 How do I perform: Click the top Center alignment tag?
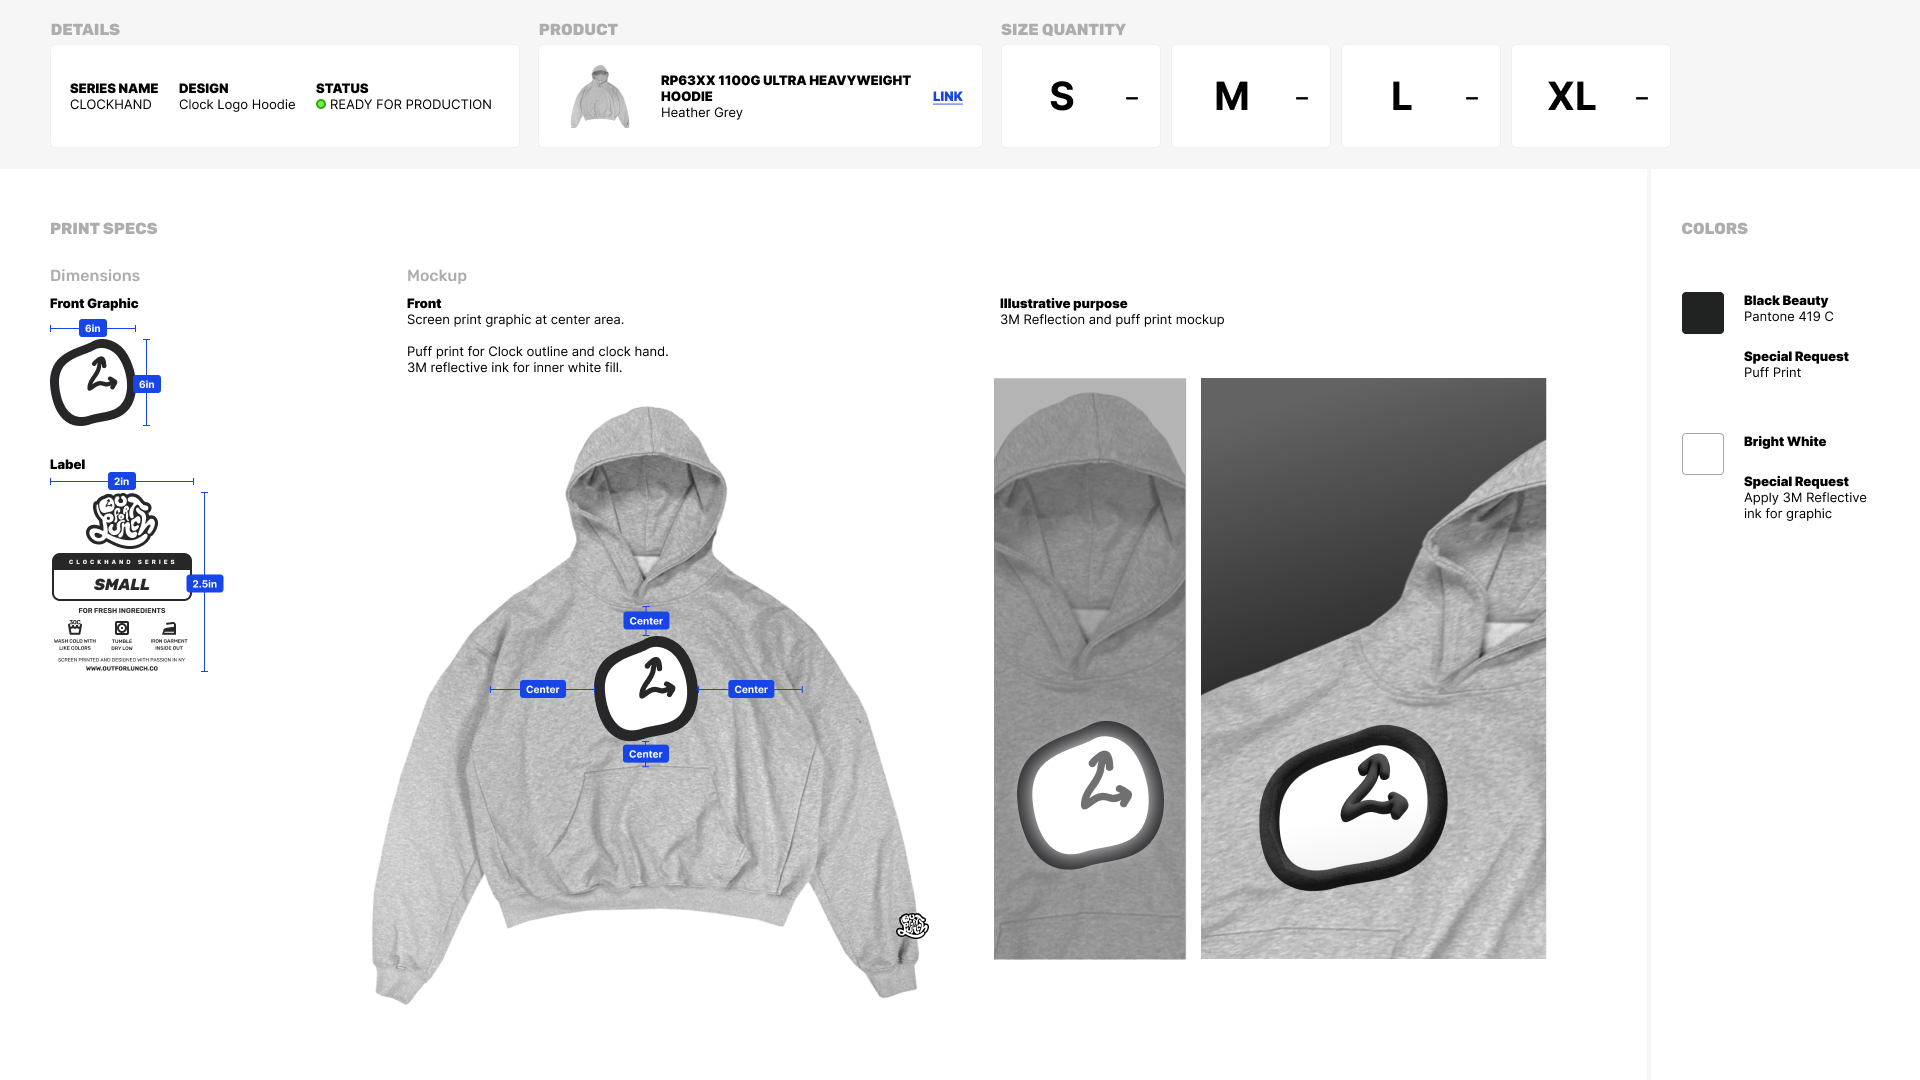[646, 621]
